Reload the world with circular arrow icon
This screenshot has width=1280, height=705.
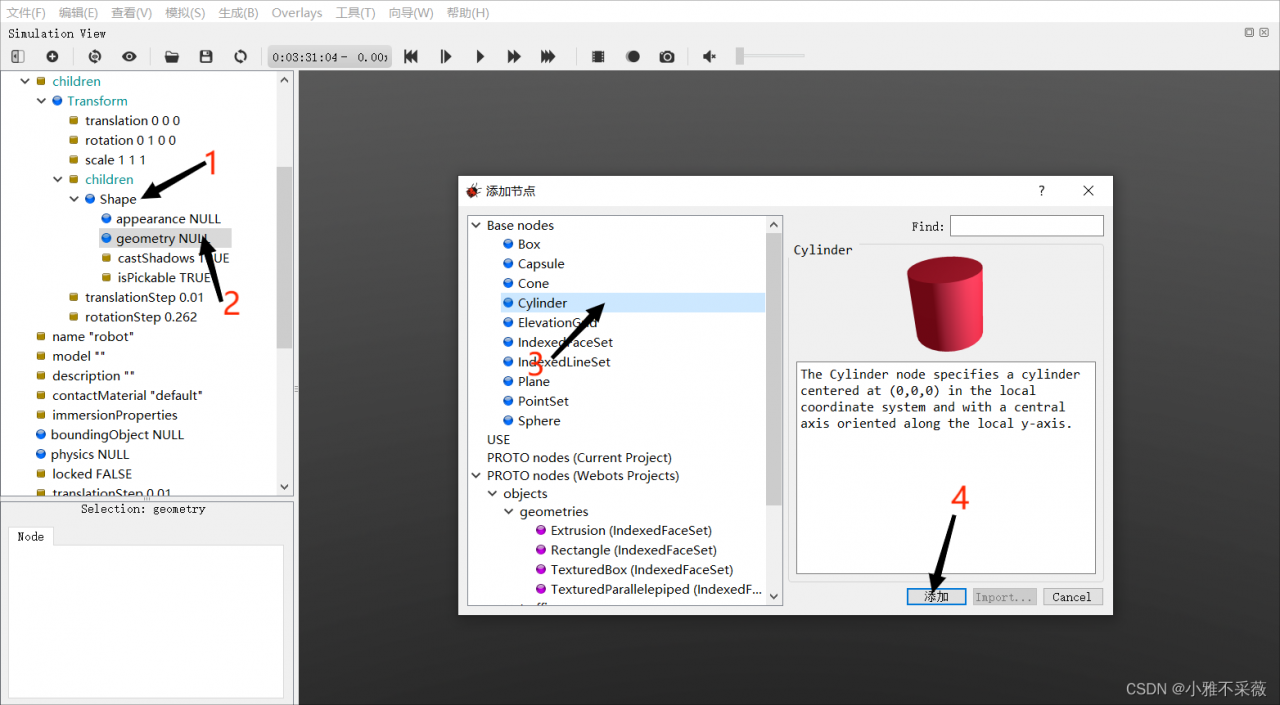click(240, 57)
